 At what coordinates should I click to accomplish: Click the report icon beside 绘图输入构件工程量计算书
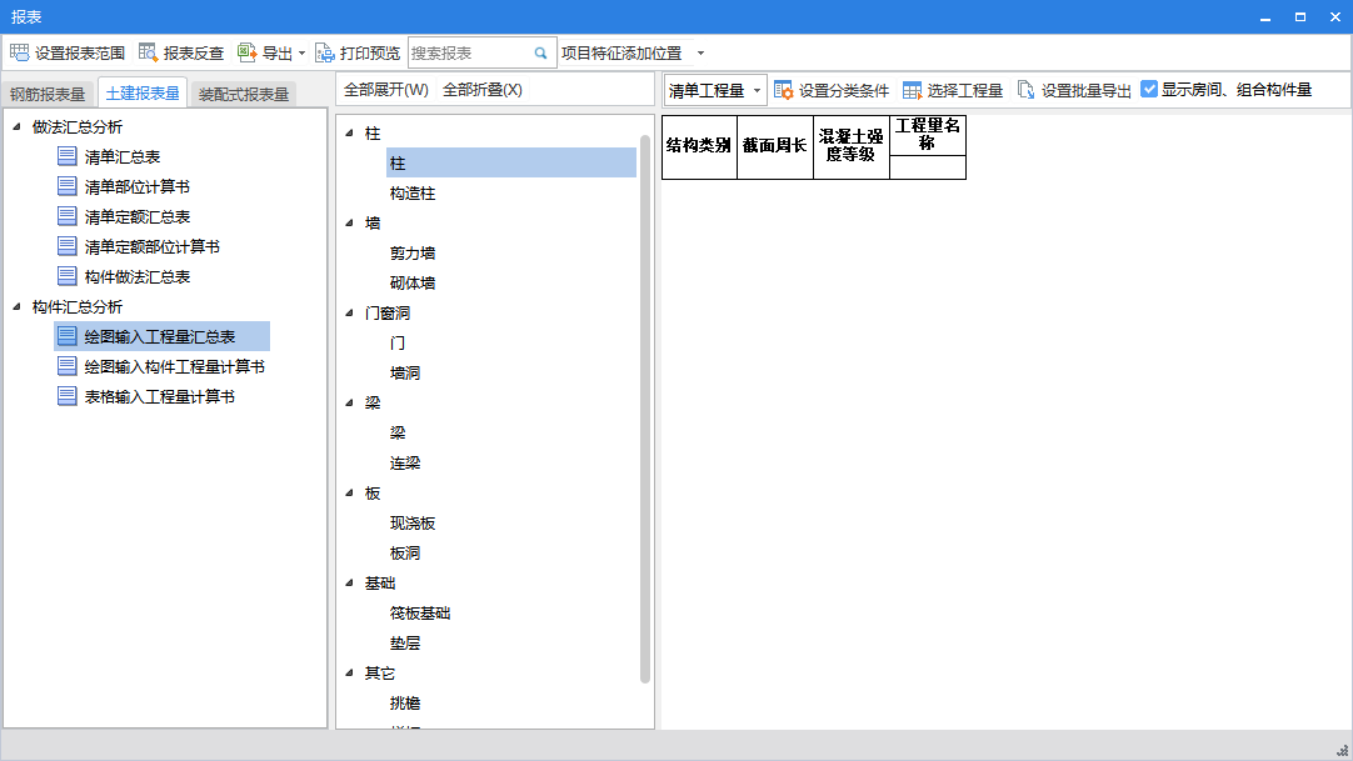point(67,366)
